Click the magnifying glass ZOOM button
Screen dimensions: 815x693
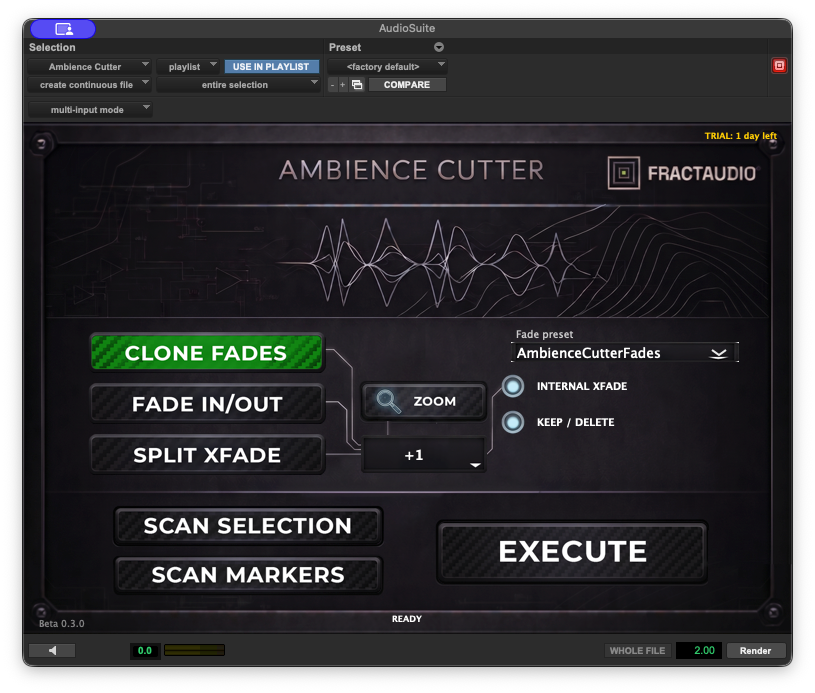point(424,401)
